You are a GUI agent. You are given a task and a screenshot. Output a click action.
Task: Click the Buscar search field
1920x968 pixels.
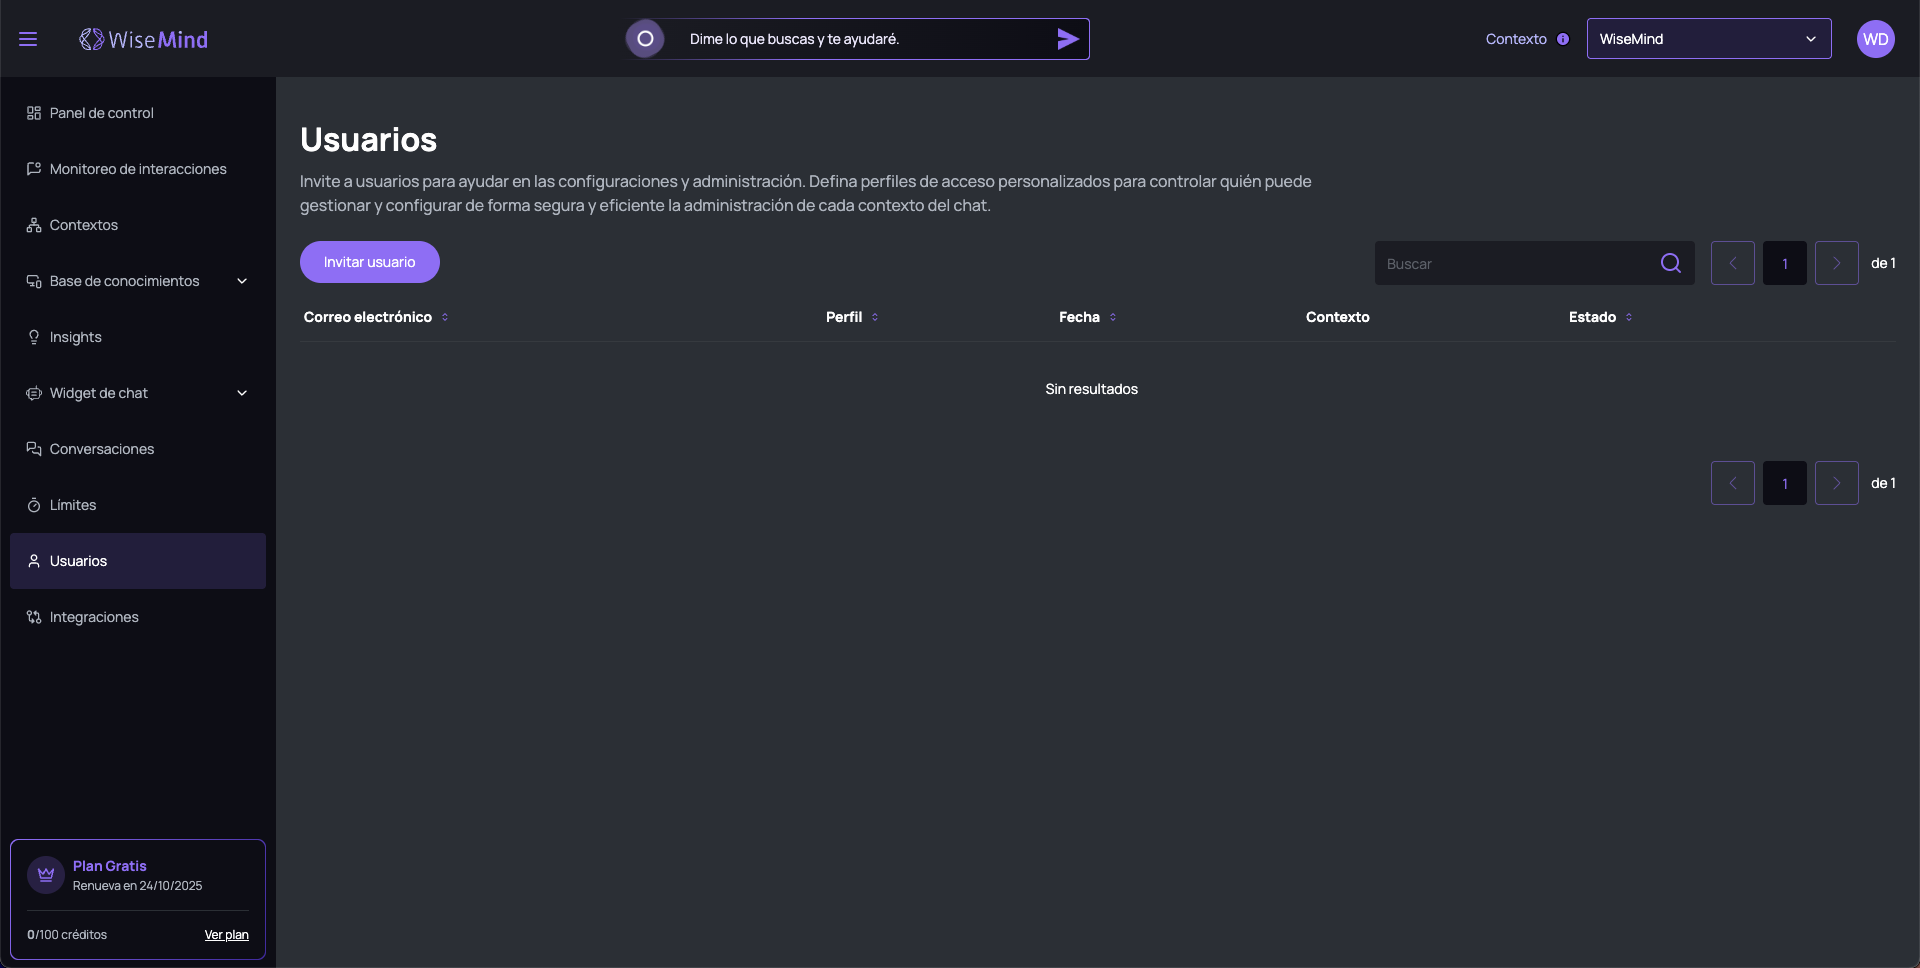click(1515, 263)
